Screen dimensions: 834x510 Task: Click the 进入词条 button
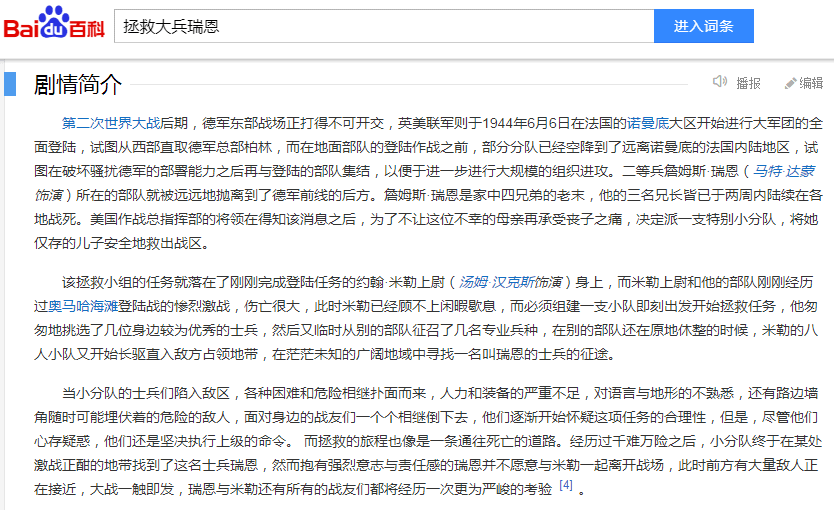click(704, 26)
